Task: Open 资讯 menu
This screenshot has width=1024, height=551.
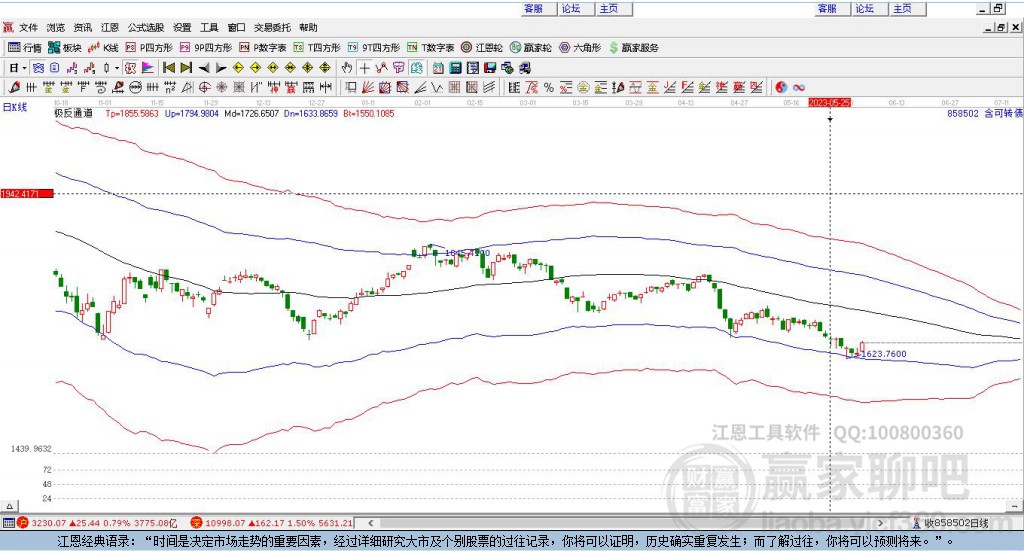Action: [x=82, y=27]
